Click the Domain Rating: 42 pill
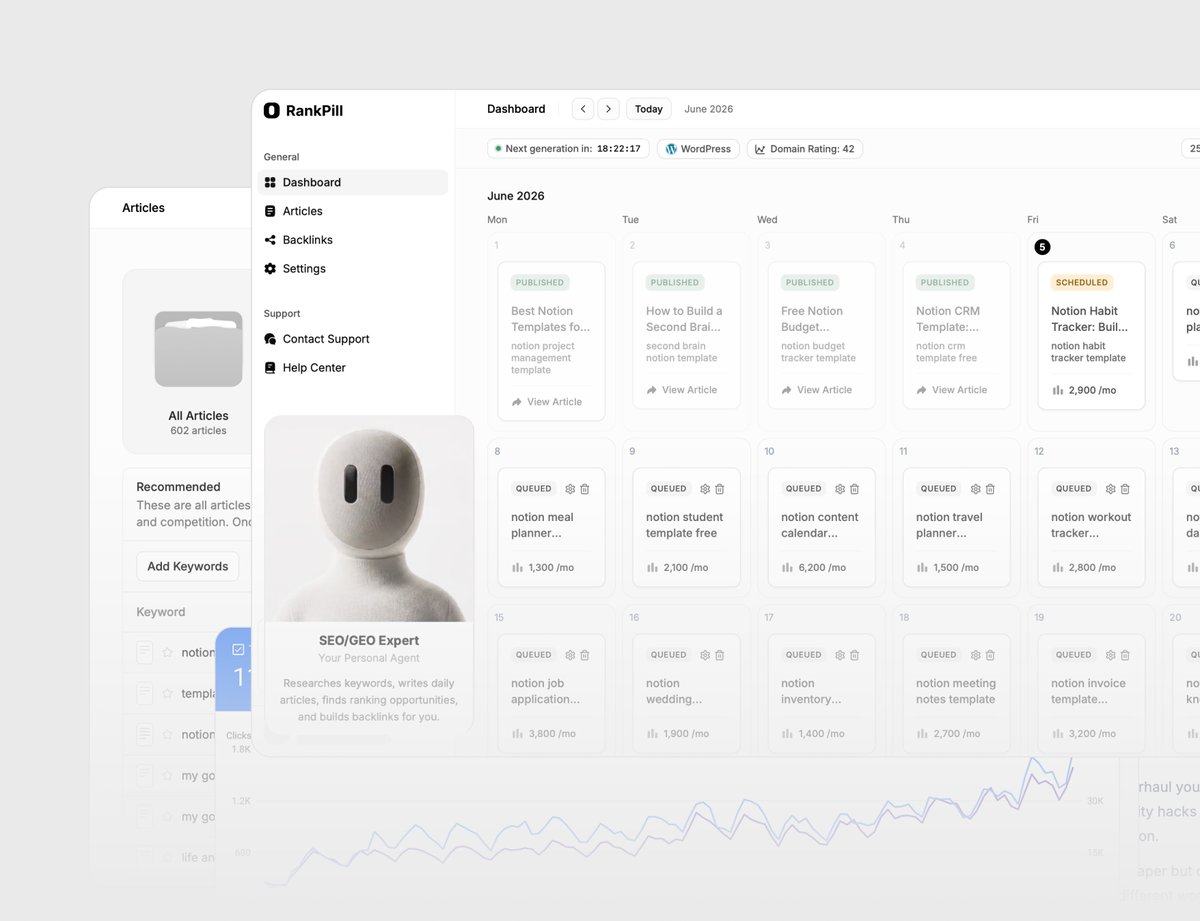The height and width of the screenshot is (921, 1200). 805,149
